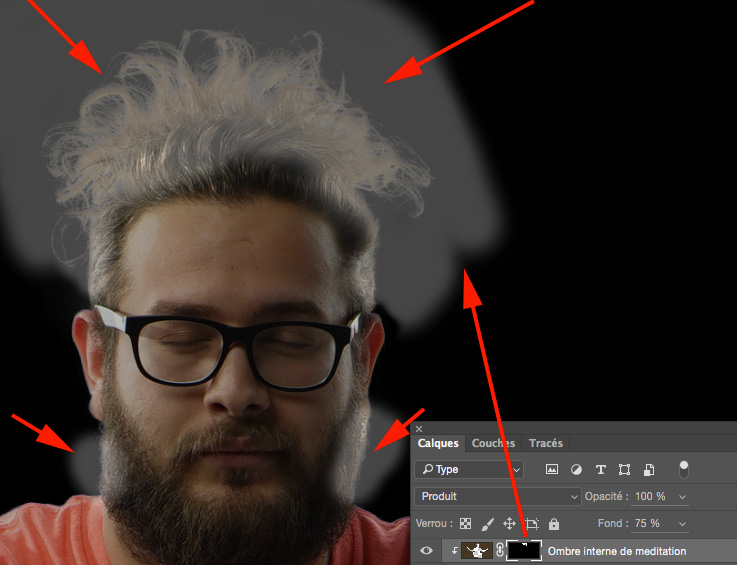Image resolution: width=737 pixels, height=565 pixels.
Task: Switch to the Couches tab
Action: (x=493, y=443)
